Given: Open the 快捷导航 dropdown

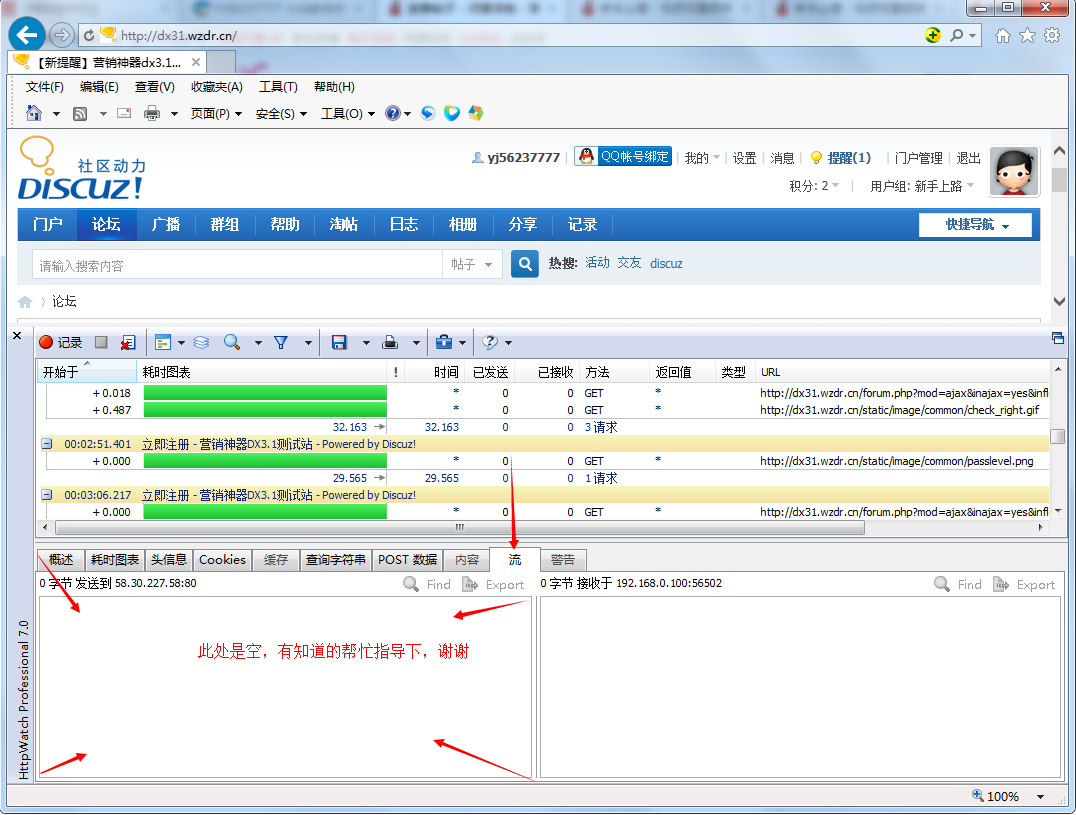Looking at the screenshot, I should [x=975, y=224].
